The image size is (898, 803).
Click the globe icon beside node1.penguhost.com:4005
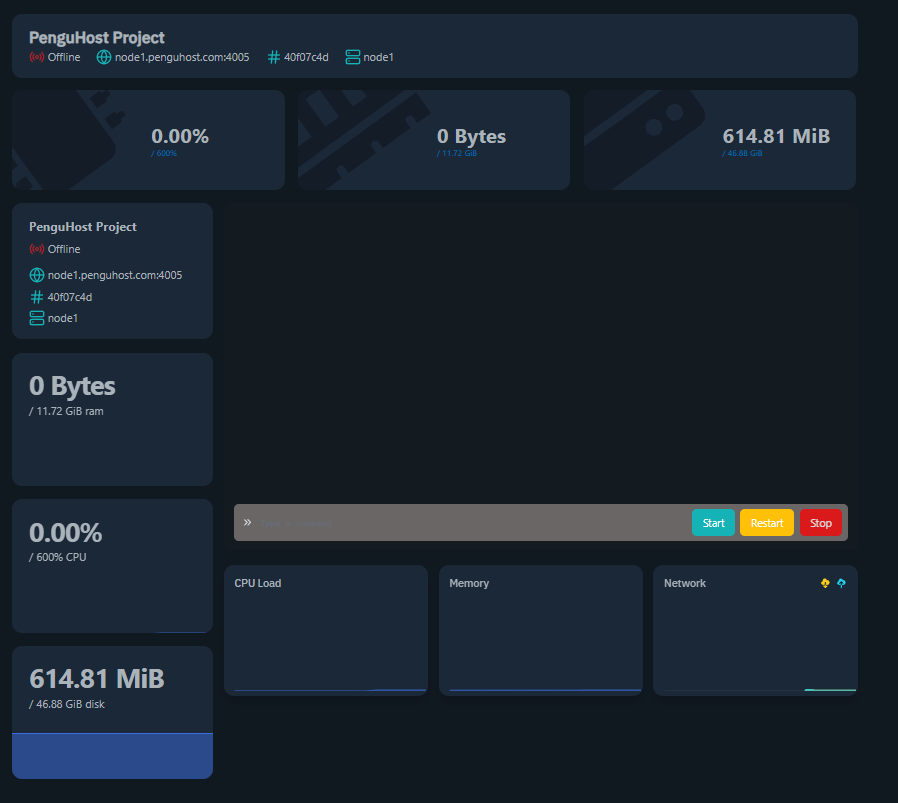point(103,58)
